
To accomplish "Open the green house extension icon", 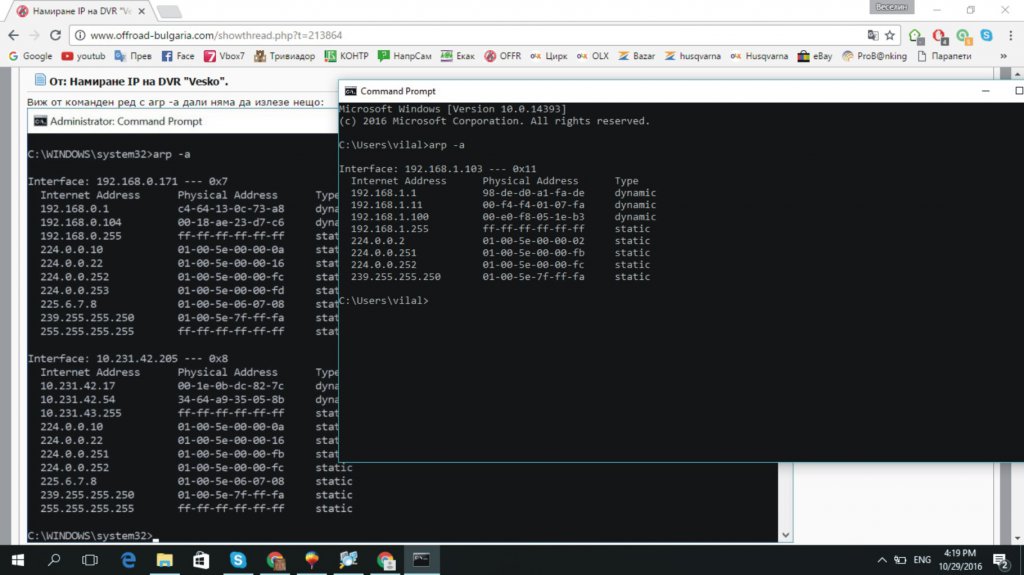I will click(x=916, y=36).
